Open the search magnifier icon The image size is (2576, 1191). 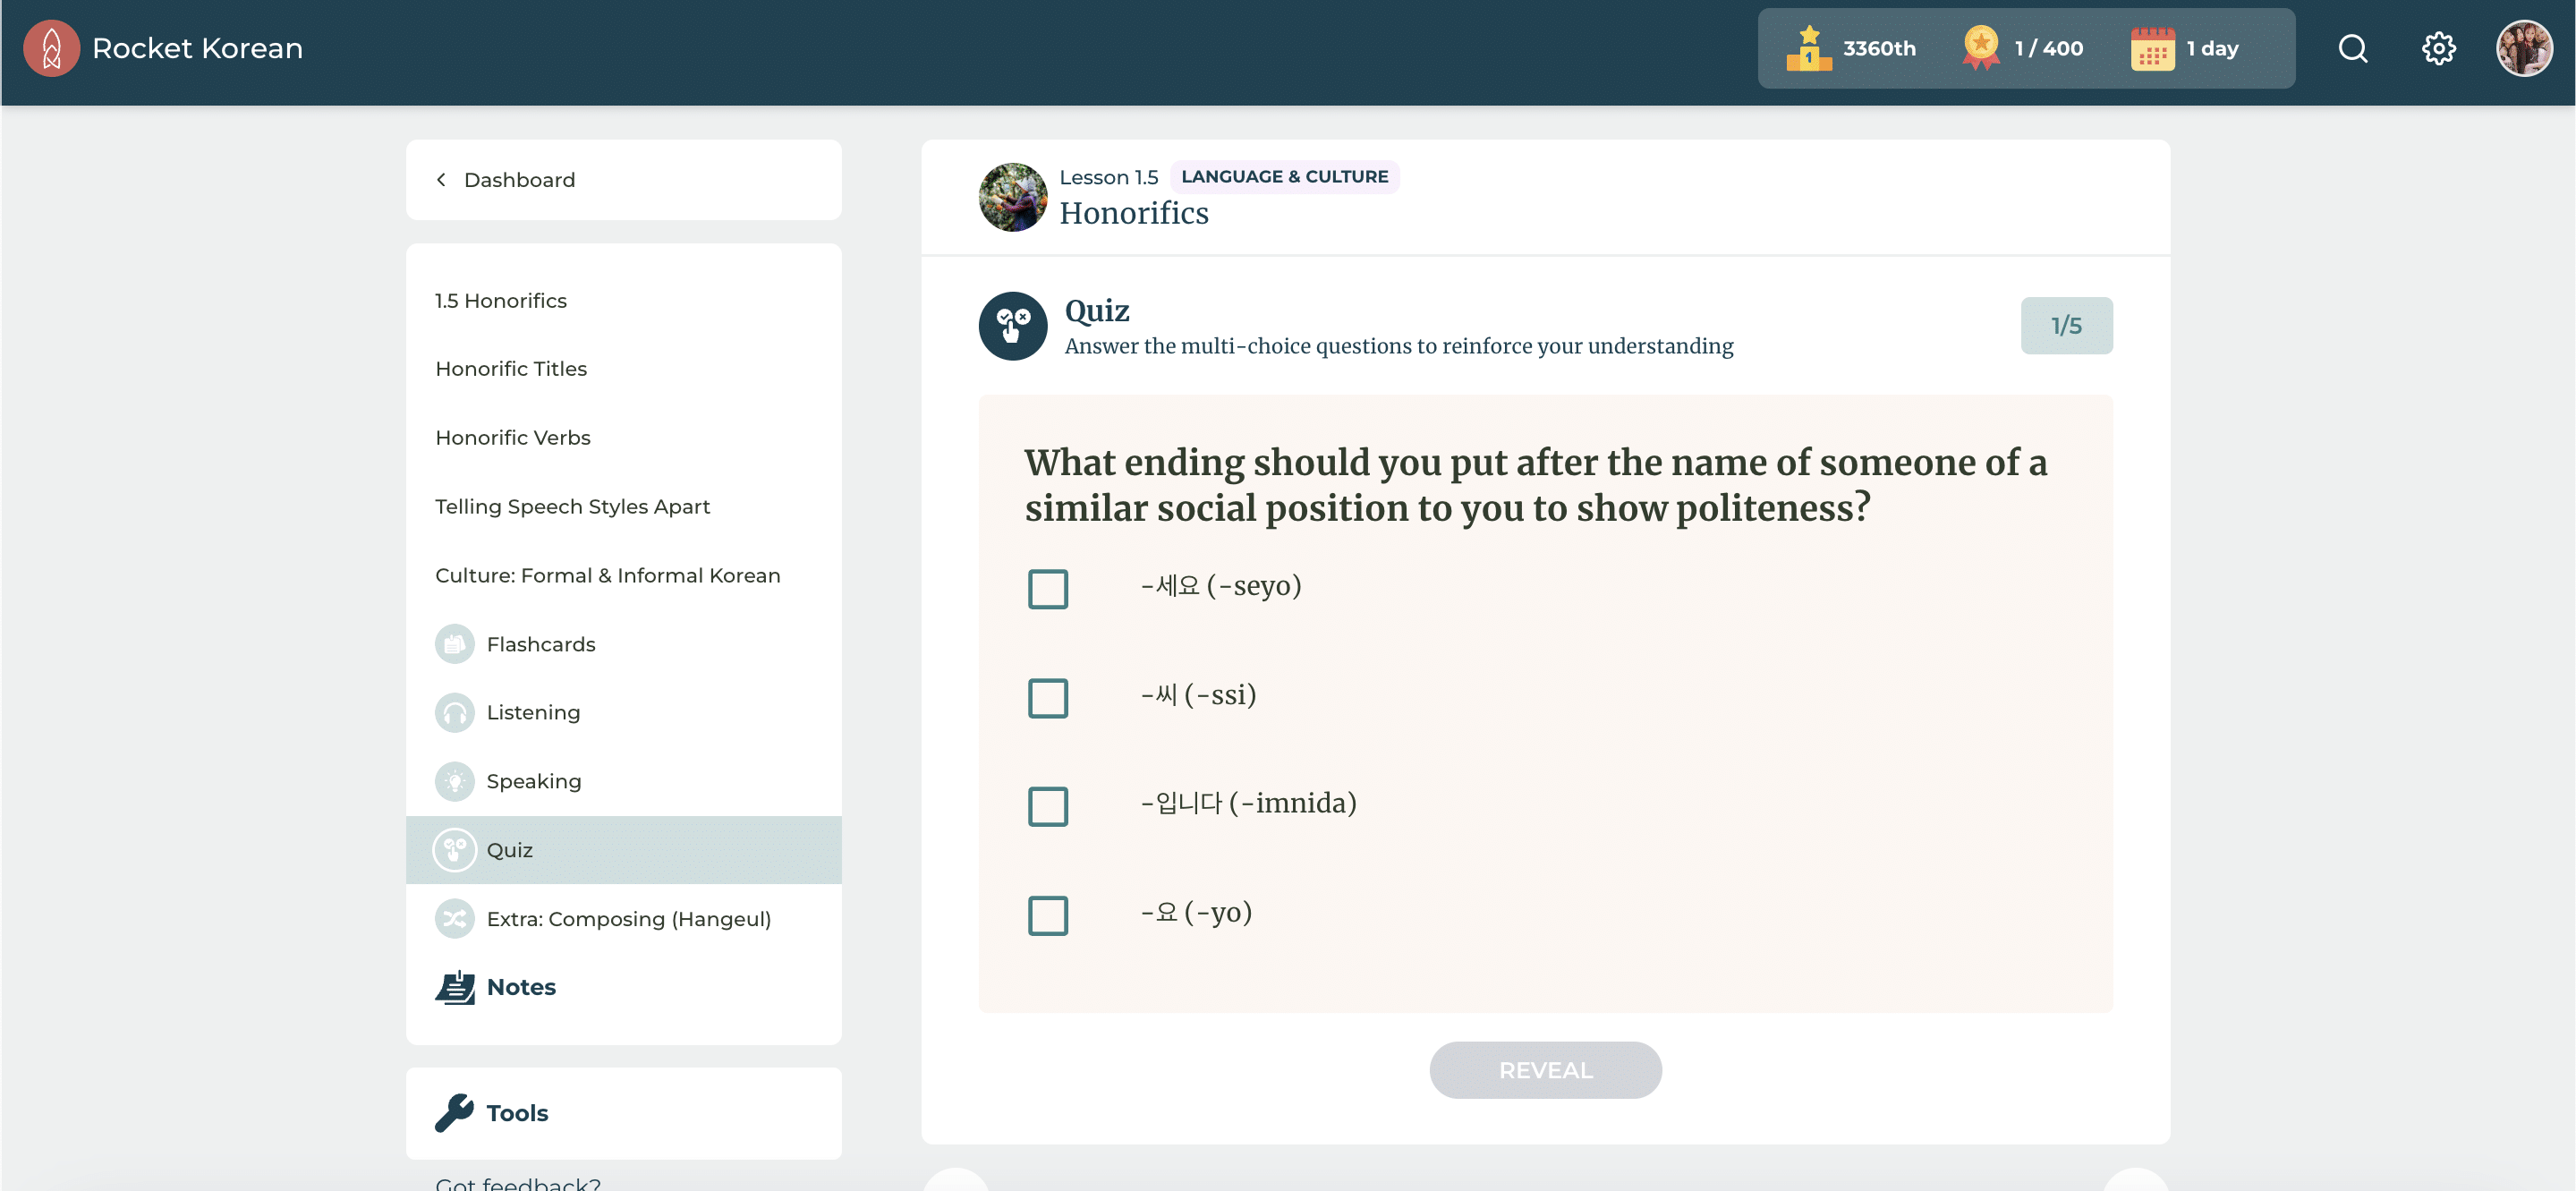(2352, 48)
